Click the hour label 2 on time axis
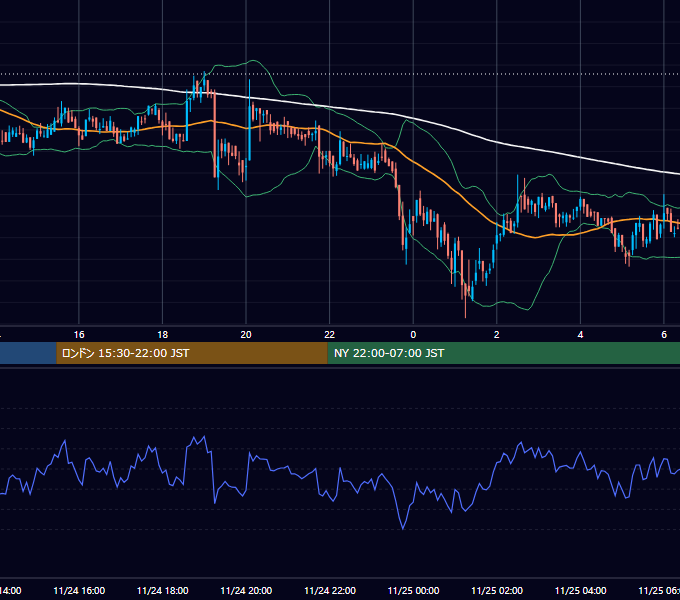This screenshot has height=600, width=680. [497, 335]
